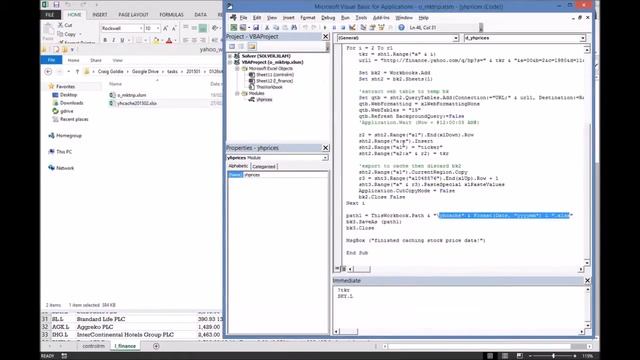Switch to the l_finance sheet tab
Image resolution: width=640 pixels, height=360 pixels.
125,346
